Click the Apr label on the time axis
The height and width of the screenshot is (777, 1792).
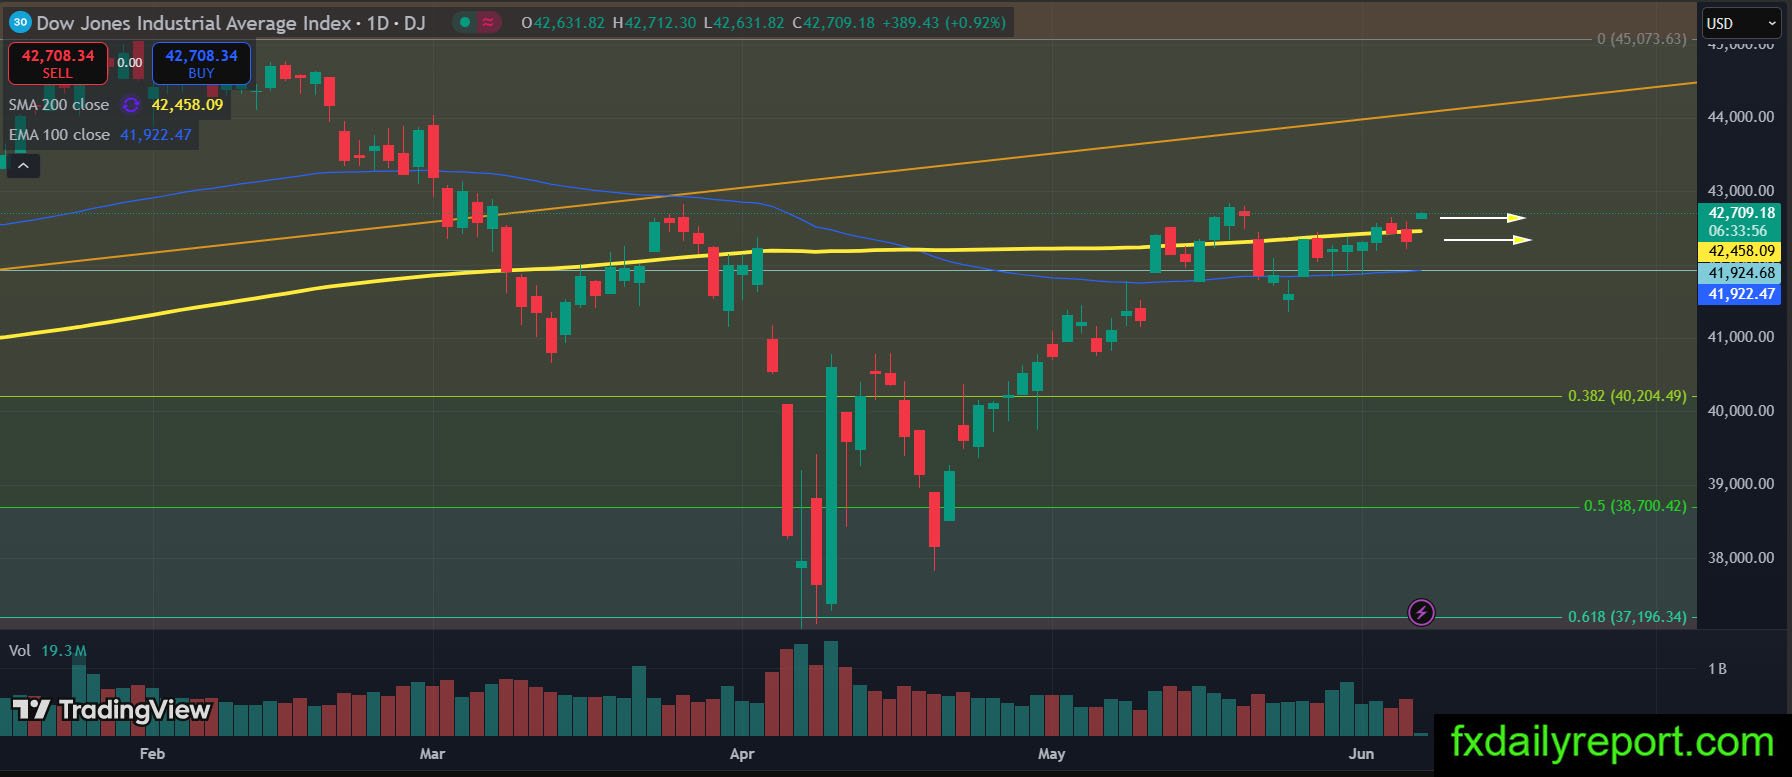742,753
